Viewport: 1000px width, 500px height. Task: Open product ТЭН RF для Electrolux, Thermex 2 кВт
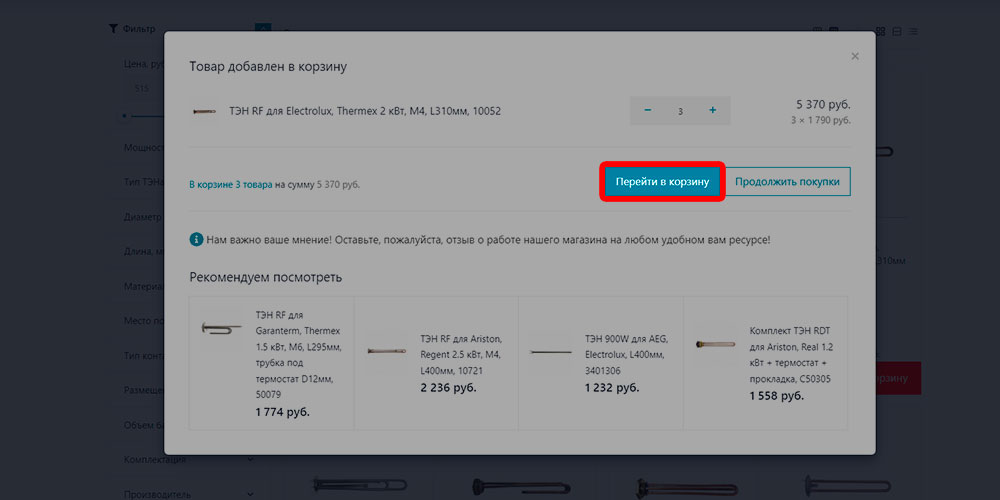tap(365, 111)
